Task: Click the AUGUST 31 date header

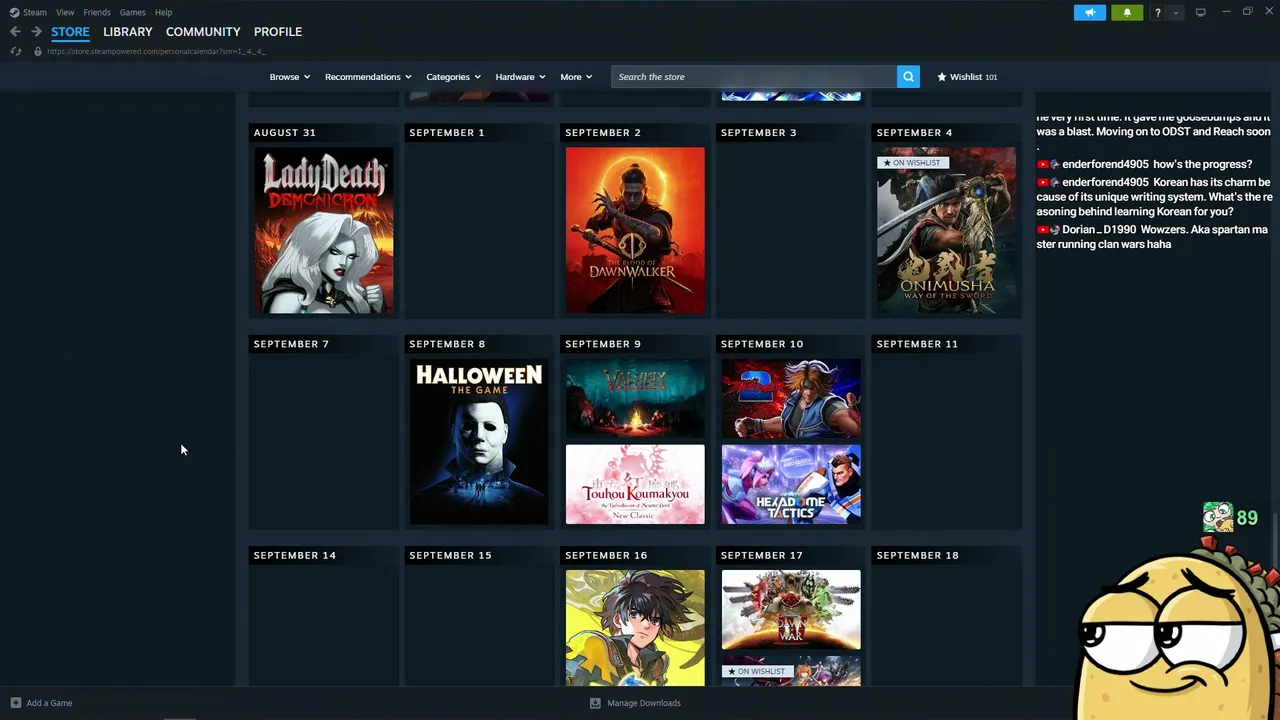Action: point(285,133)
